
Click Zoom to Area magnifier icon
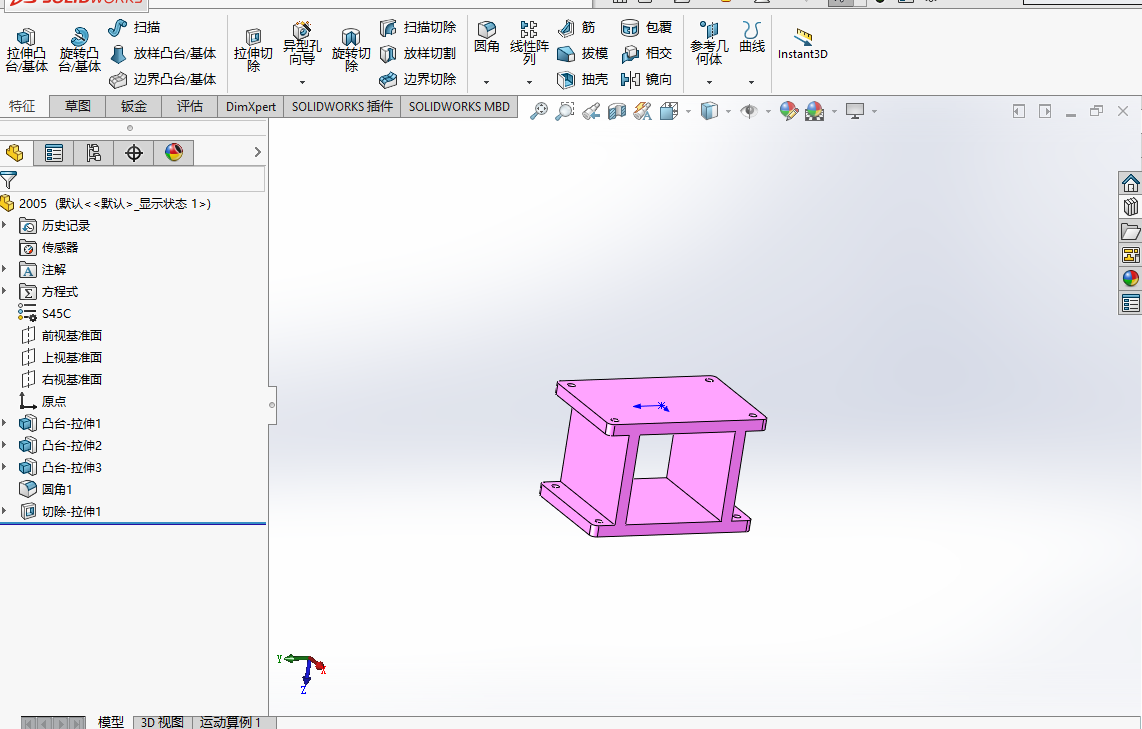[x=564, y=111]
